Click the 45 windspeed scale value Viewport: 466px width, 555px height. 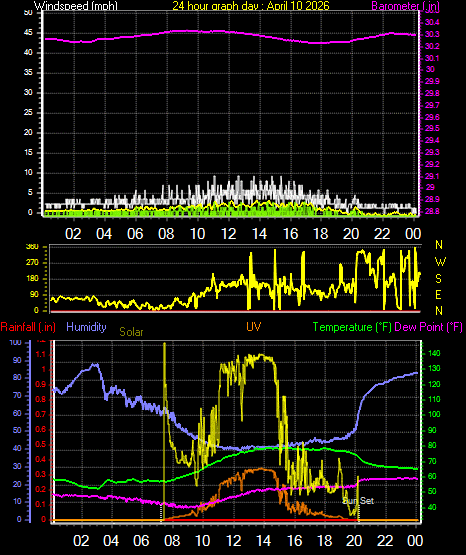point(28,33)
